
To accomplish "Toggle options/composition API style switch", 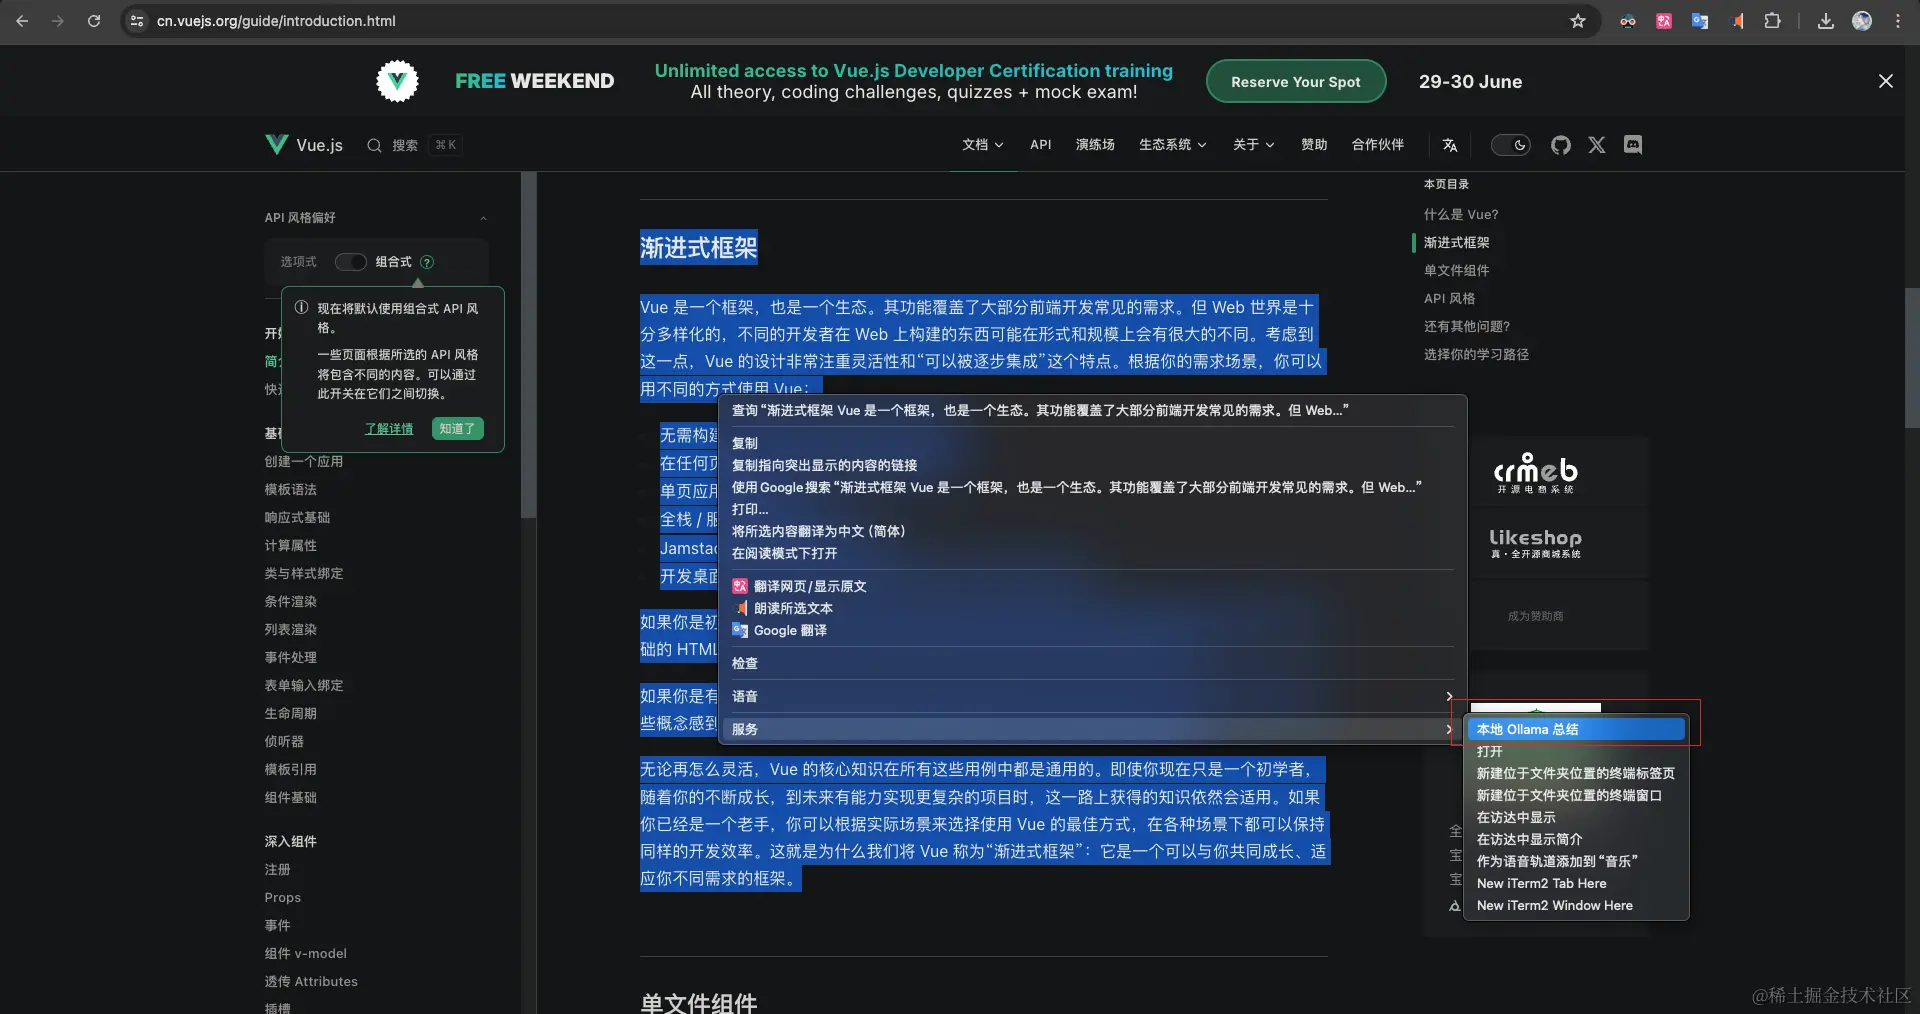I will pos(350,262).
